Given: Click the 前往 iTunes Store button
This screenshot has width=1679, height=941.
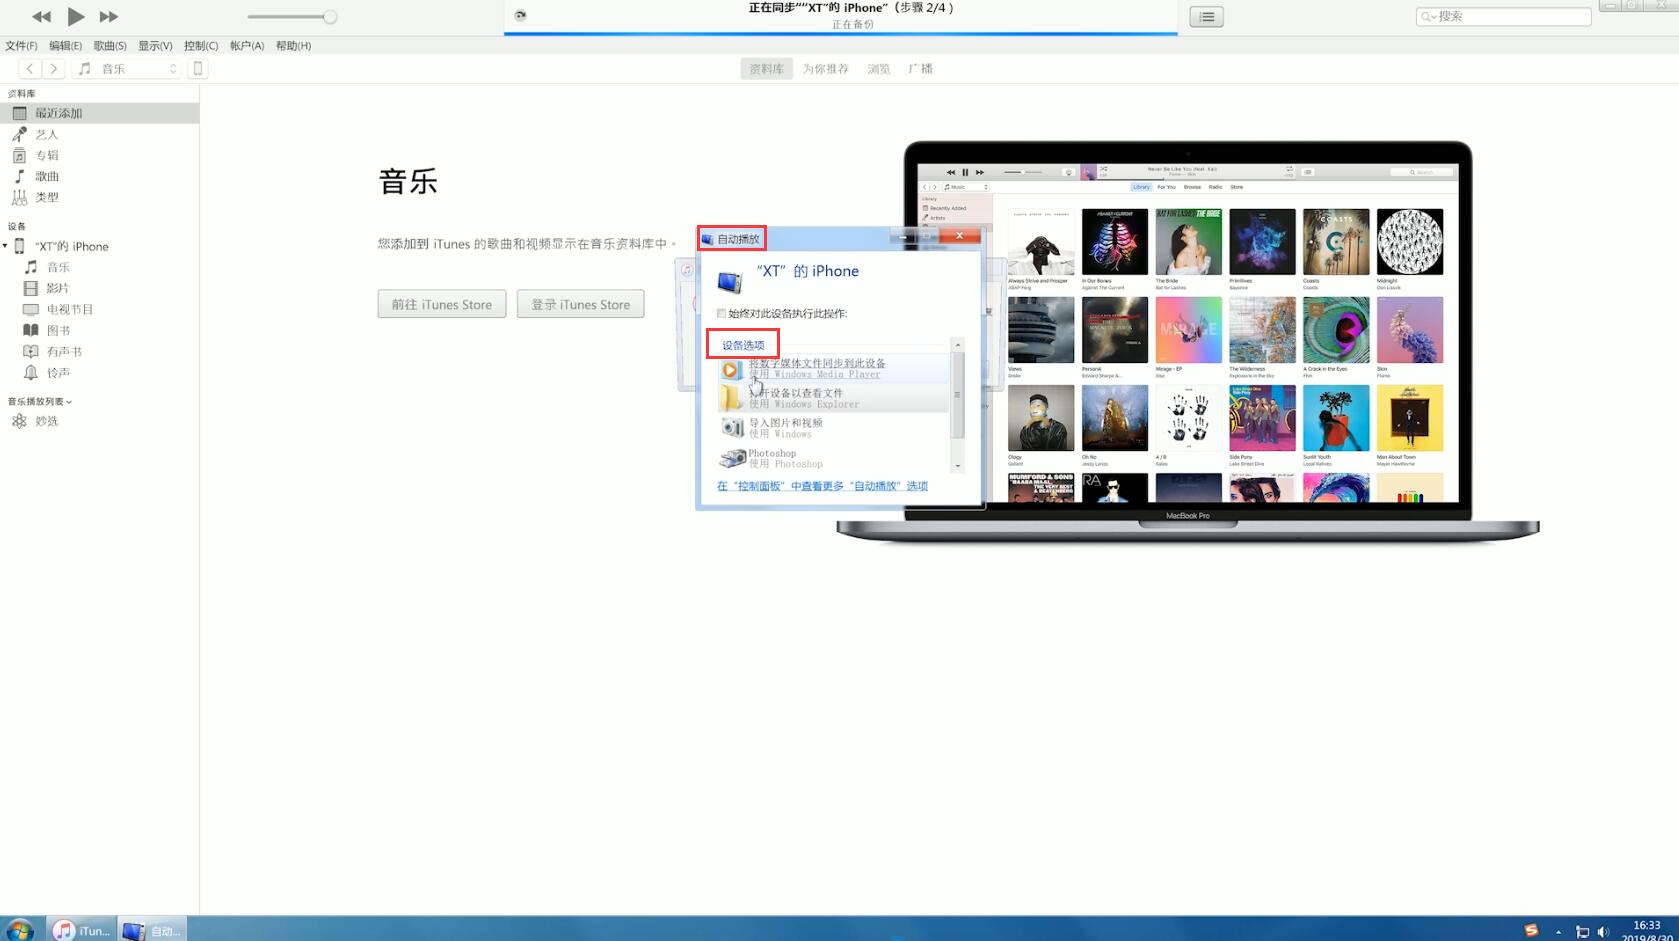Looking at the screenshot, I should 442,304.
